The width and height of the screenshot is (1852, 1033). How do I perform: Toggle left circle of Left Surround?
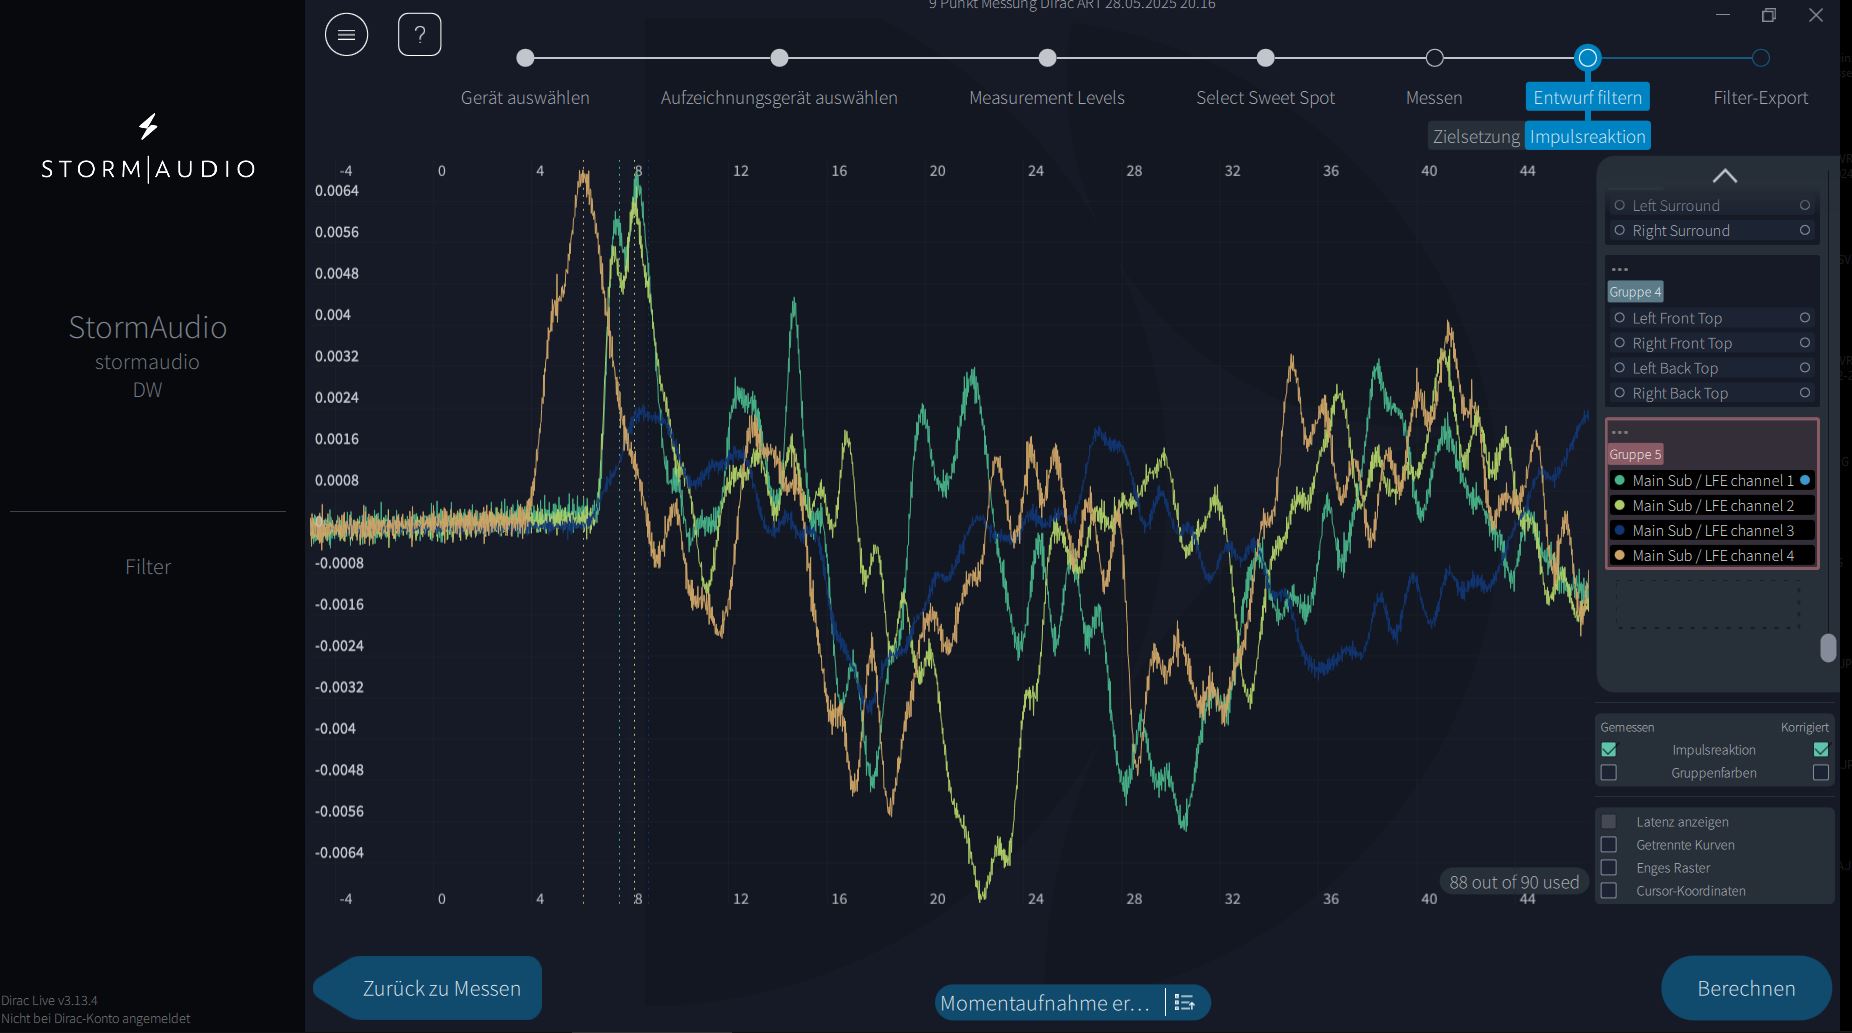click(x=1620, y=205)
